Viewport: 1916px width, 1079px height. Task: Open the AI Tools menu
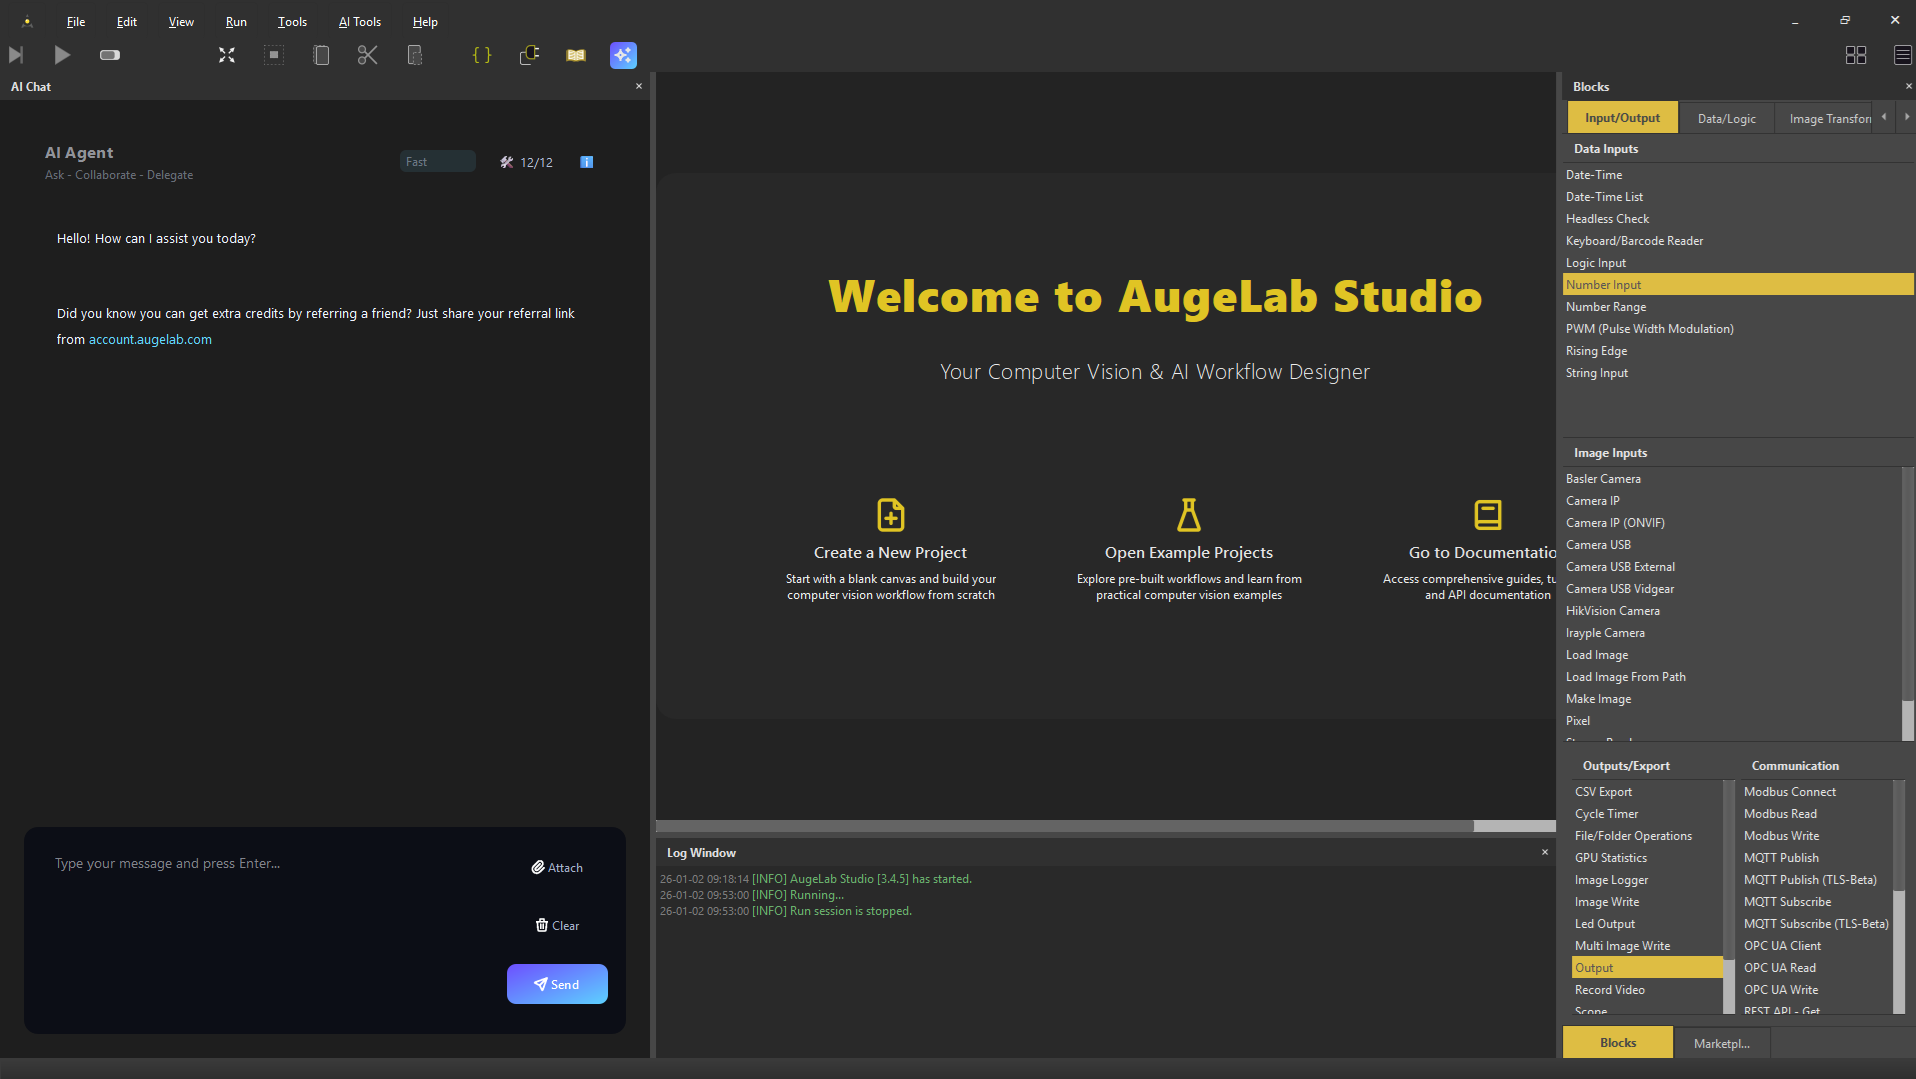tap(359, 22)
